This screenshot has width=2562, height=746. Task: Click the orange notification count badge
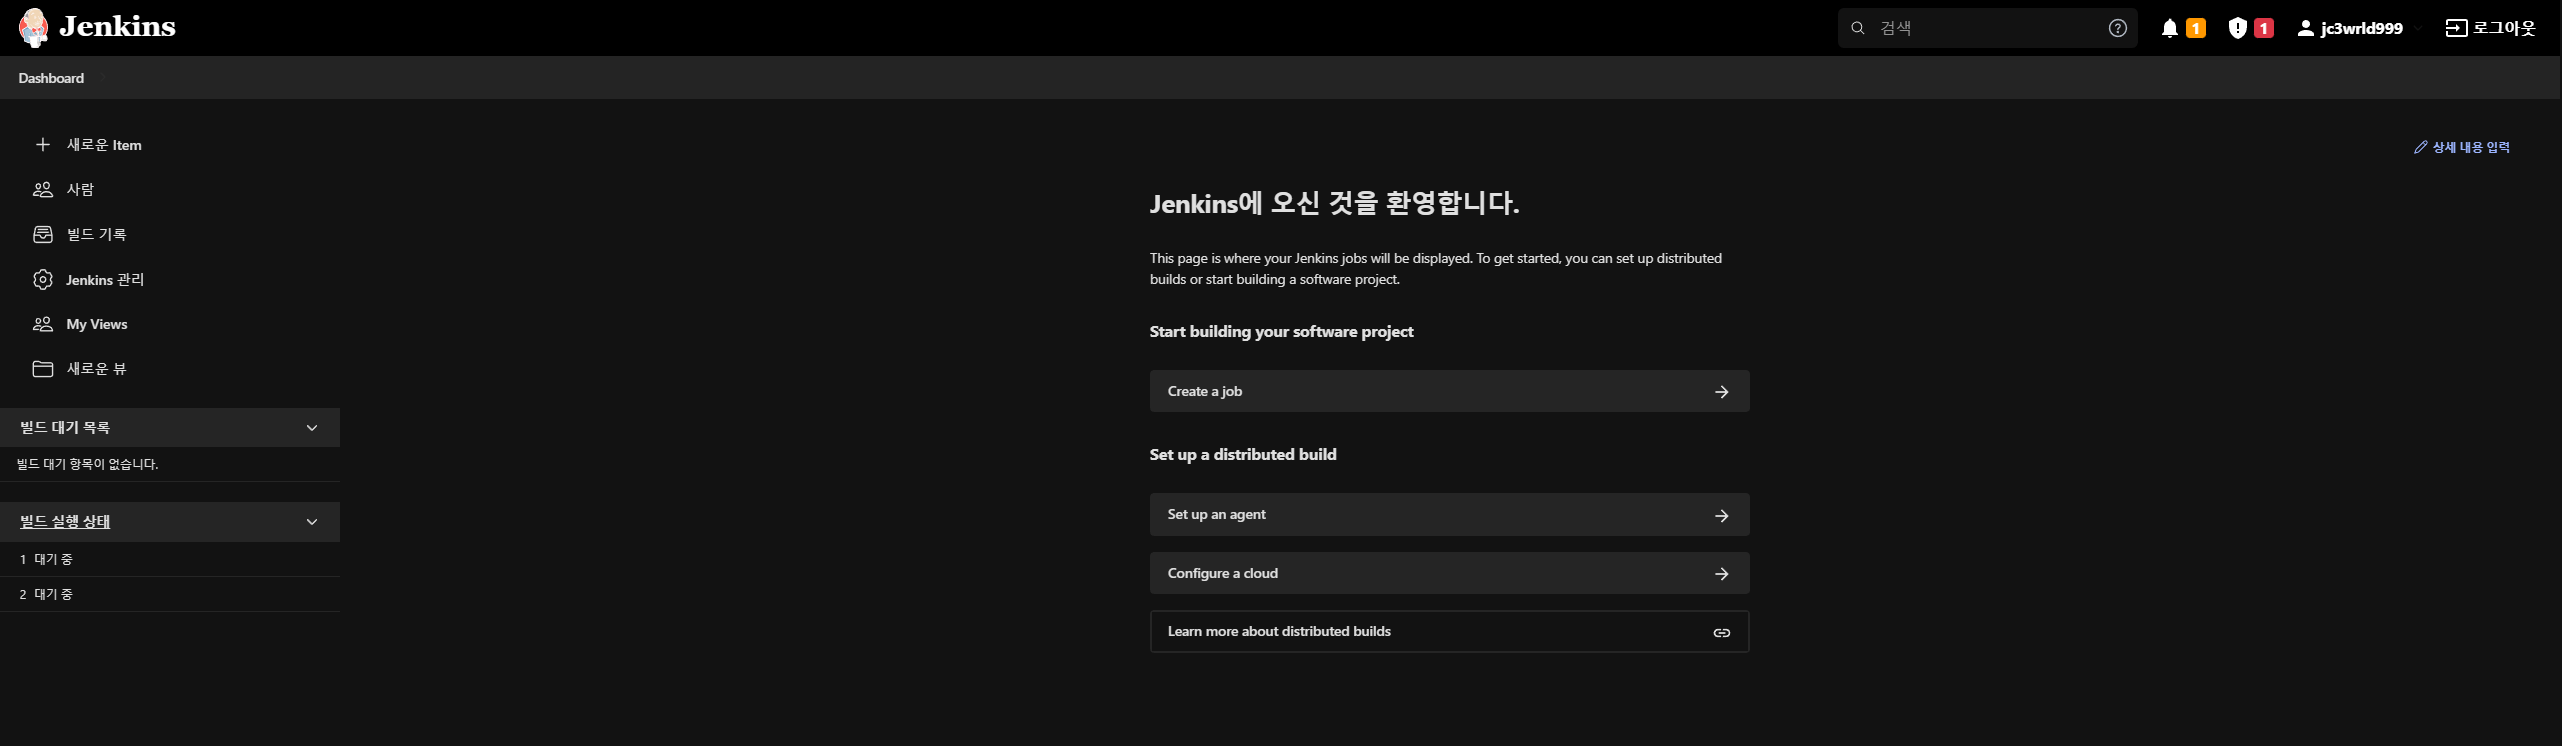pyautogui.click(x=2195, y=28)
